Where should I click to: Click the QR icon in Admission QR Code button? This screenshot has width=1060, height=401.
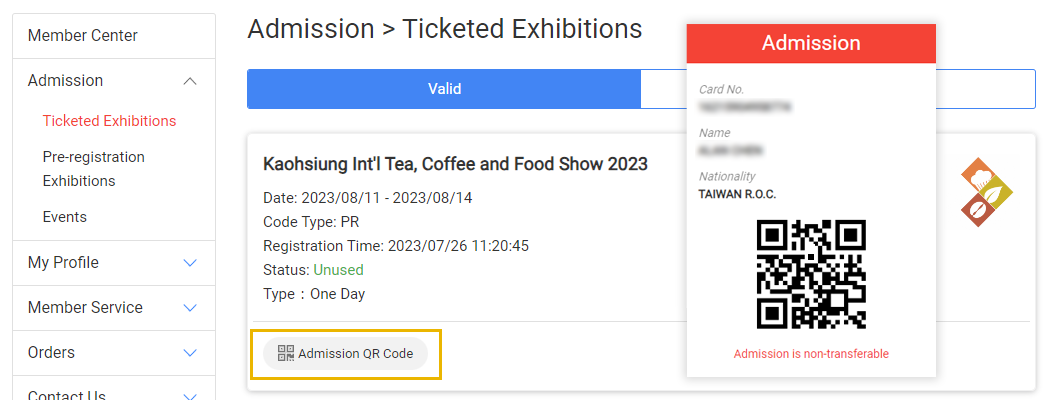(286, 353)
